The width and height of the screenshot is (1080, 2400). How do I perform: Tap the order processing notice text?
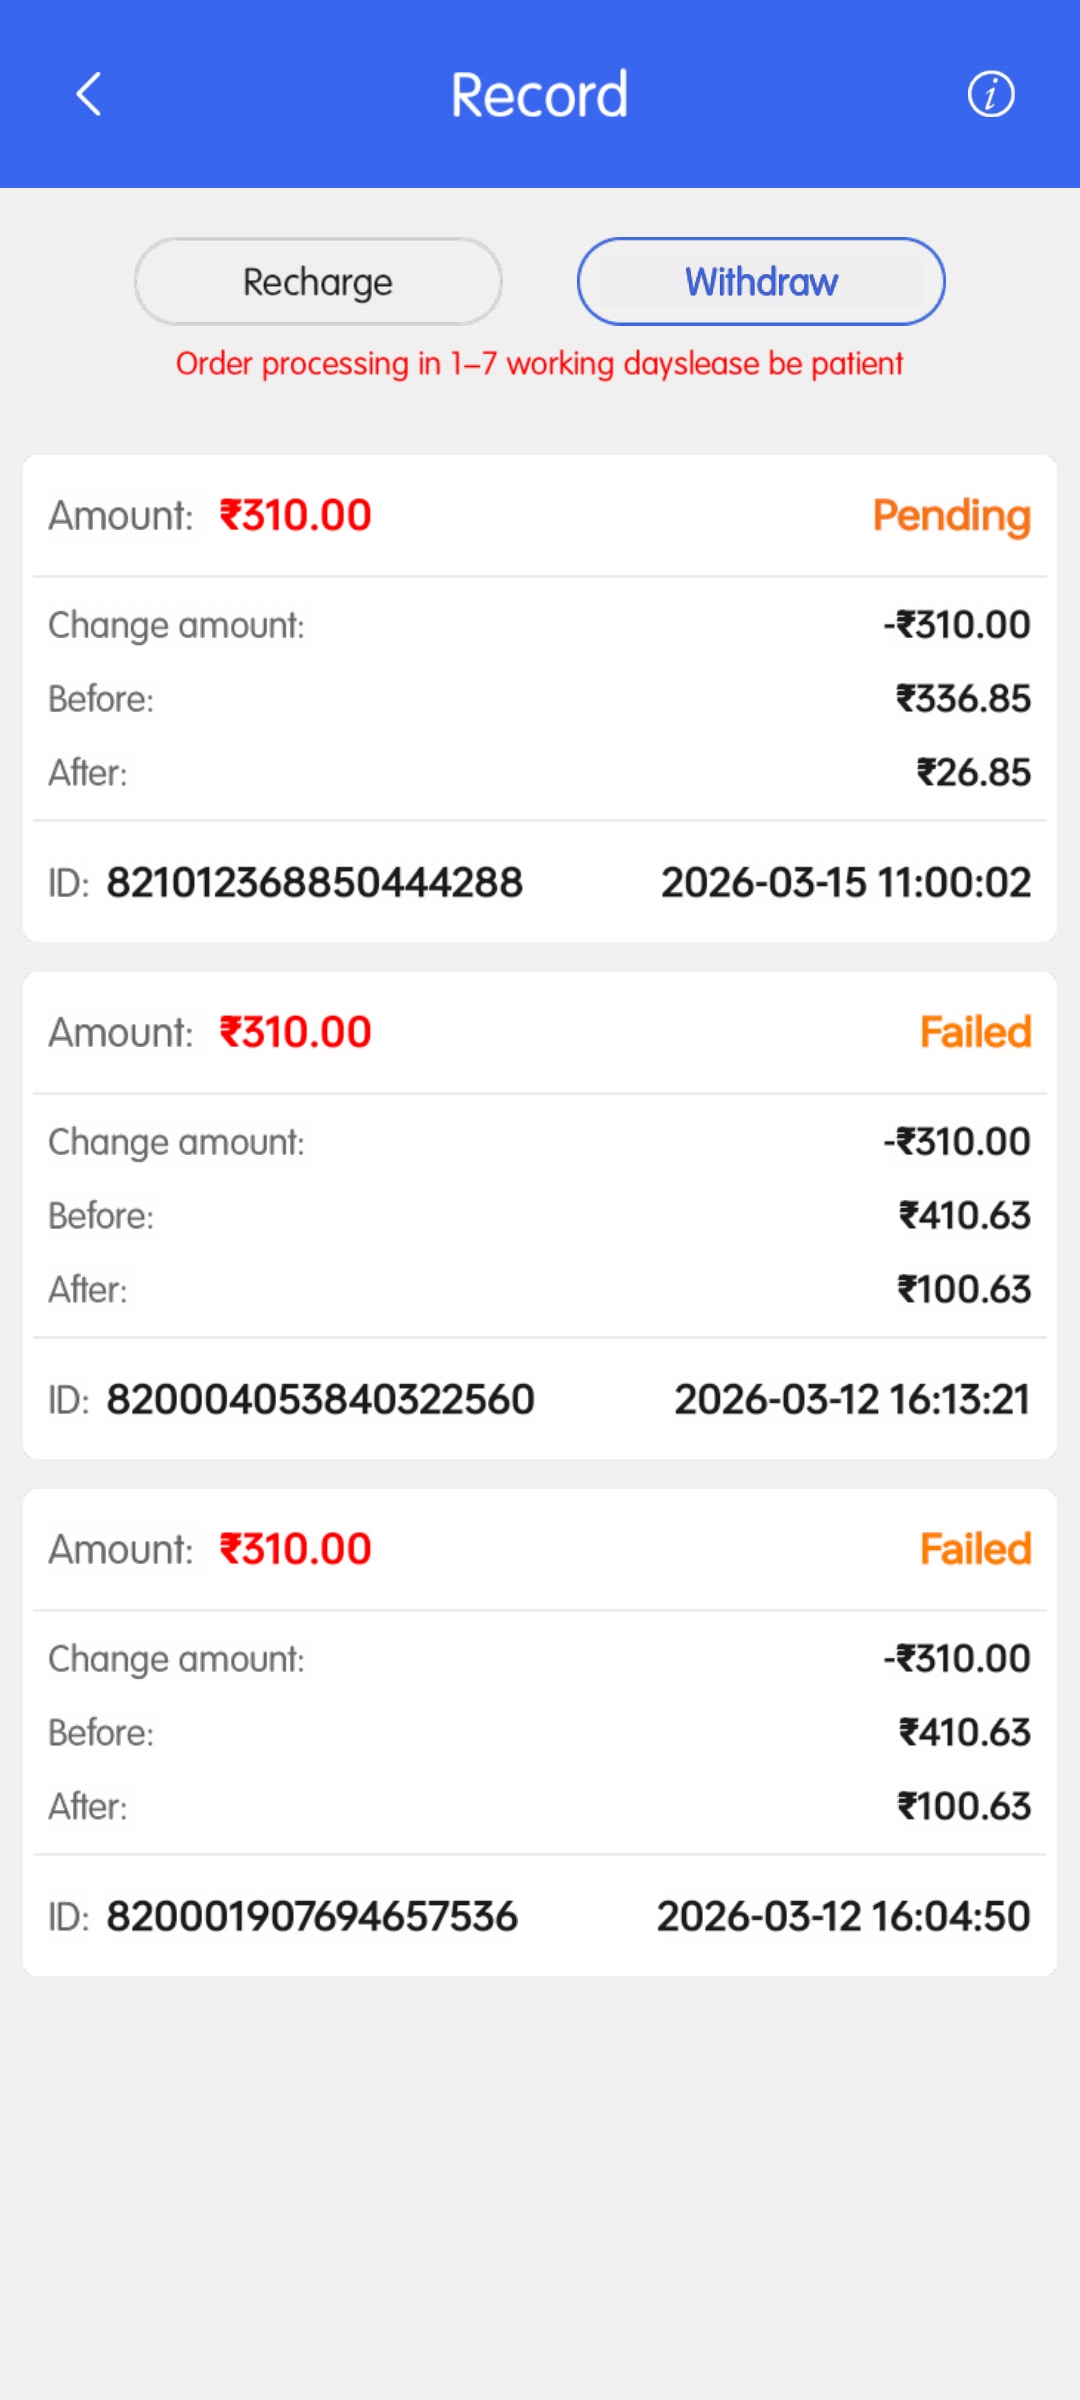[x=539, y=364]
